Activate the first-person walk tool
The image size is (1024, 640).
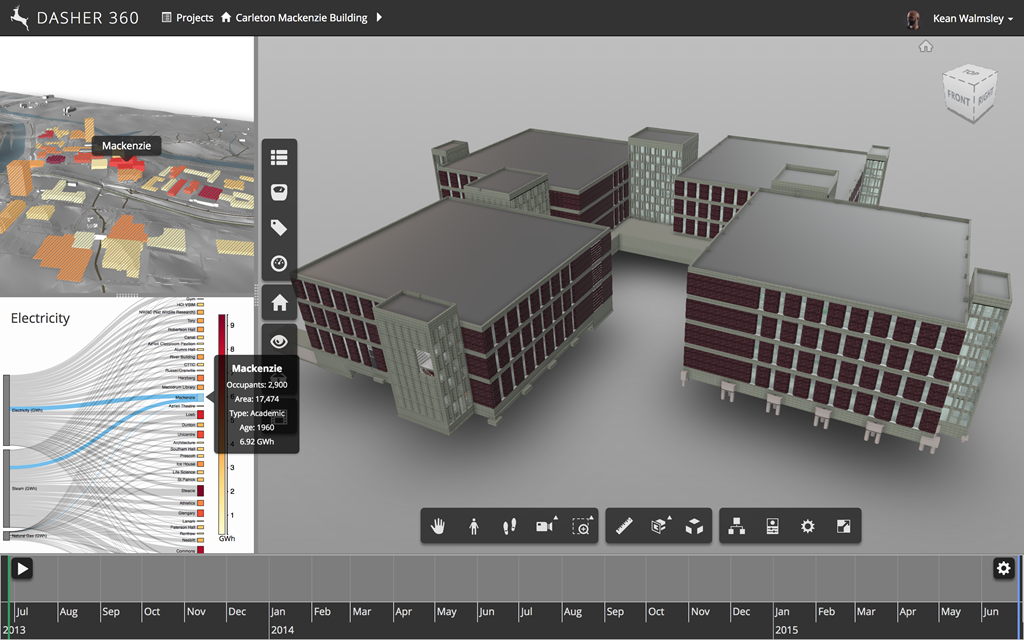474,526
